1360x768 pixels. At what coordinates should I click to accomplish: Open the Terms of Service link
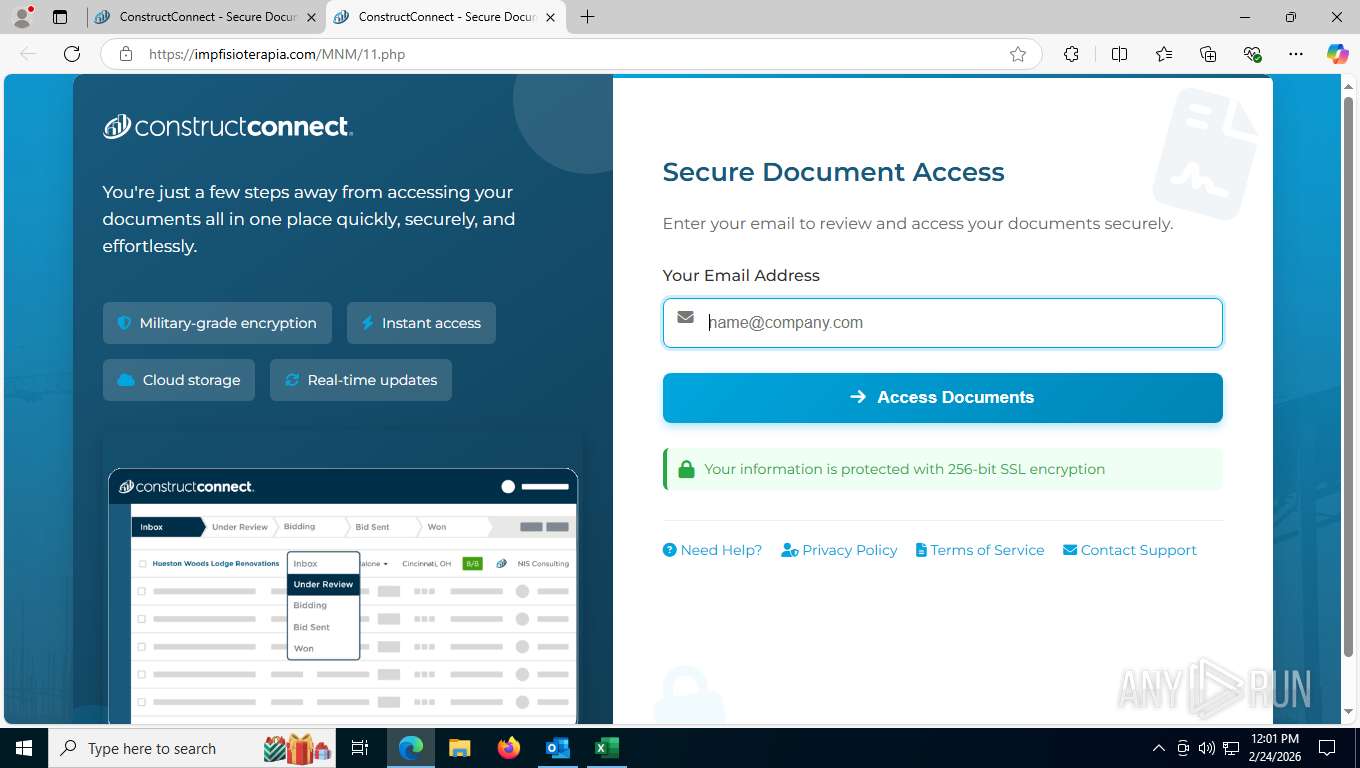[x=980, y=550]
